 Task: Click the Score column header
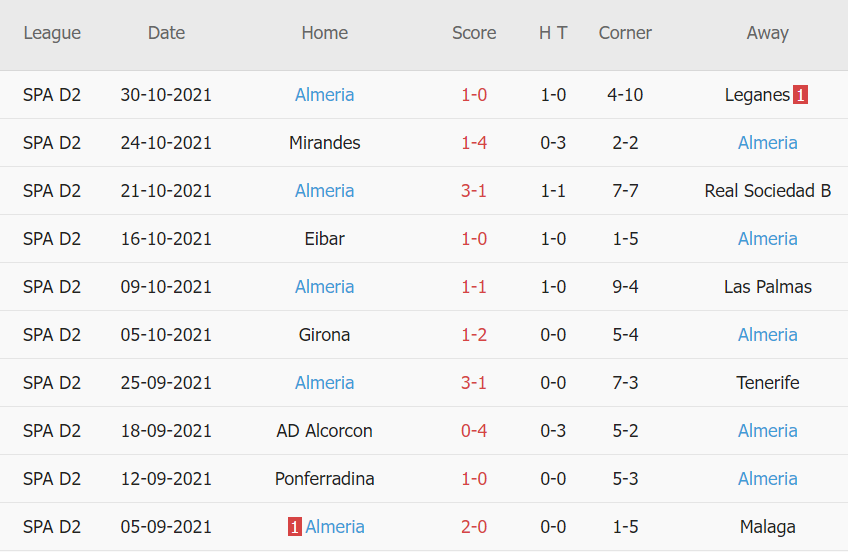tap(474, 33)
